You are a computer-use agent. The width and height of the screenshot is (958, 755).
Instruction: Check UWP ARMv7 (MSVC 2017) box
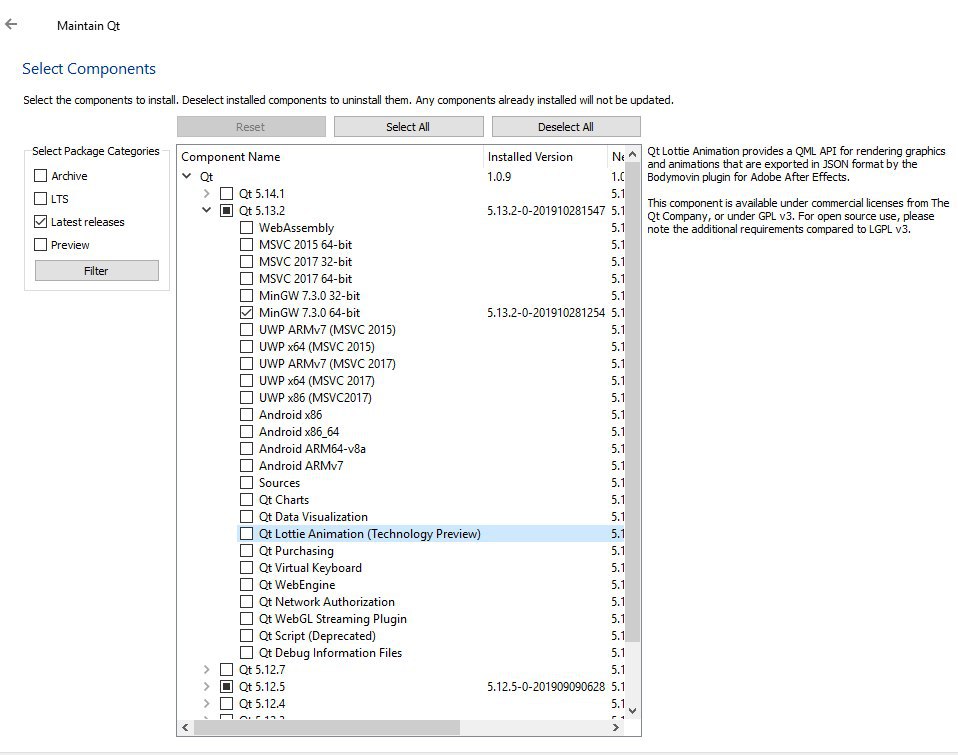click(246, 363)
